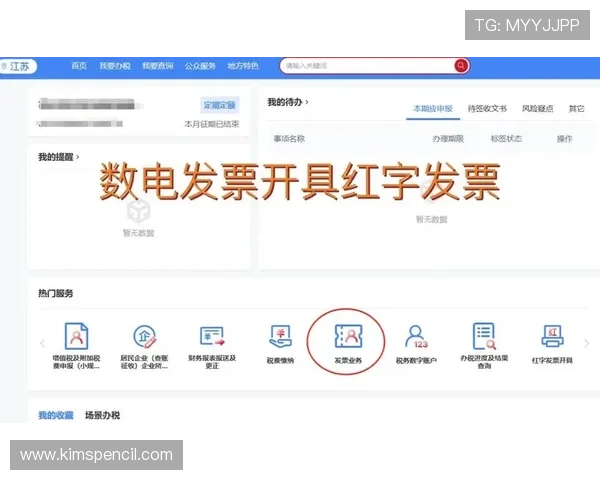Open the 我要查询 navigation menu
The image size is (600, 480).
click(158, 66)
